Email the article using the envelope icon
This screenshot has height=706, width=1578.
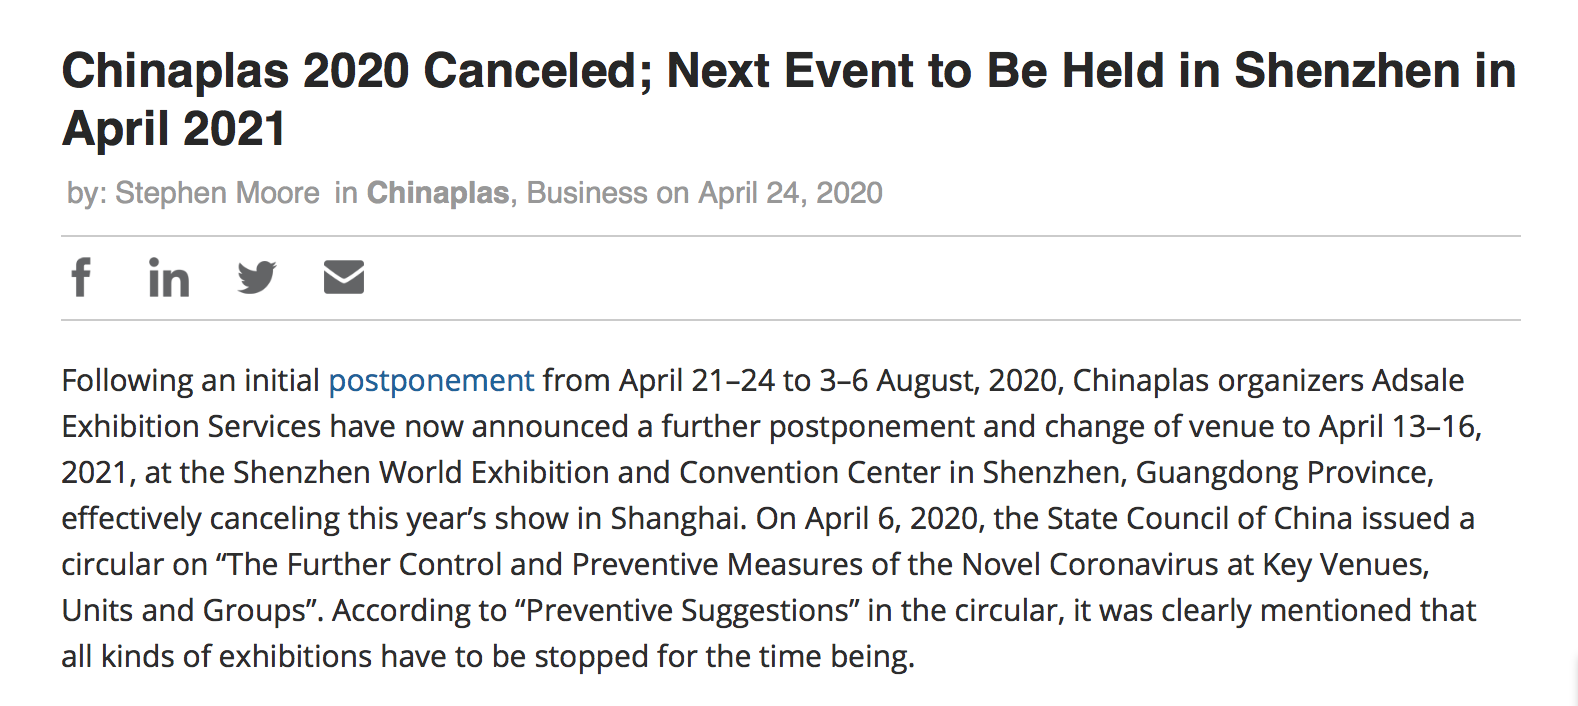tap(344, 277)
